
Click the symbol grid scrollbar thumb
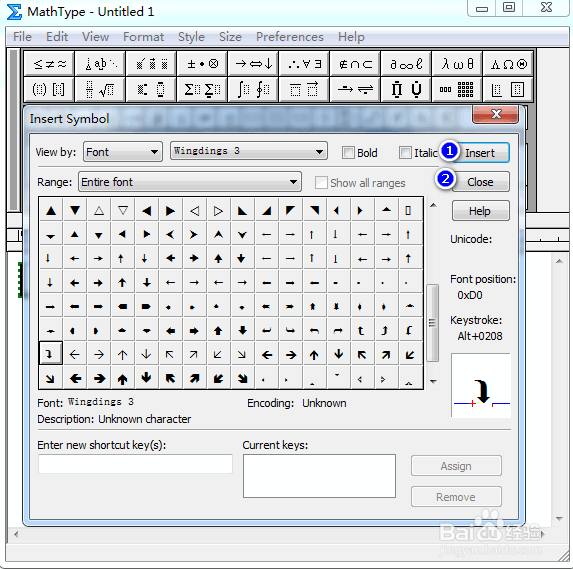(x=433, y=323)
